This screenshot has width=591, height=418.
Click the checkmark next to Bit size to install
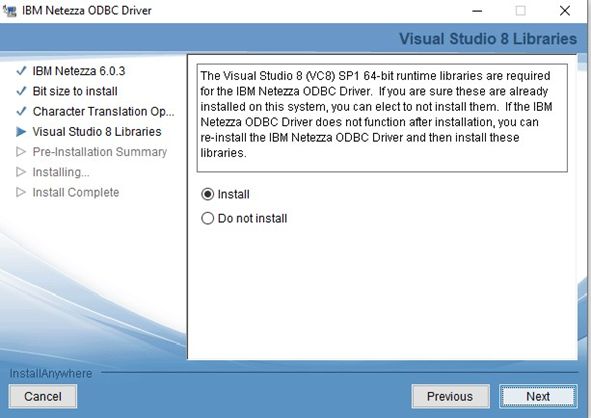click(21, 91)
